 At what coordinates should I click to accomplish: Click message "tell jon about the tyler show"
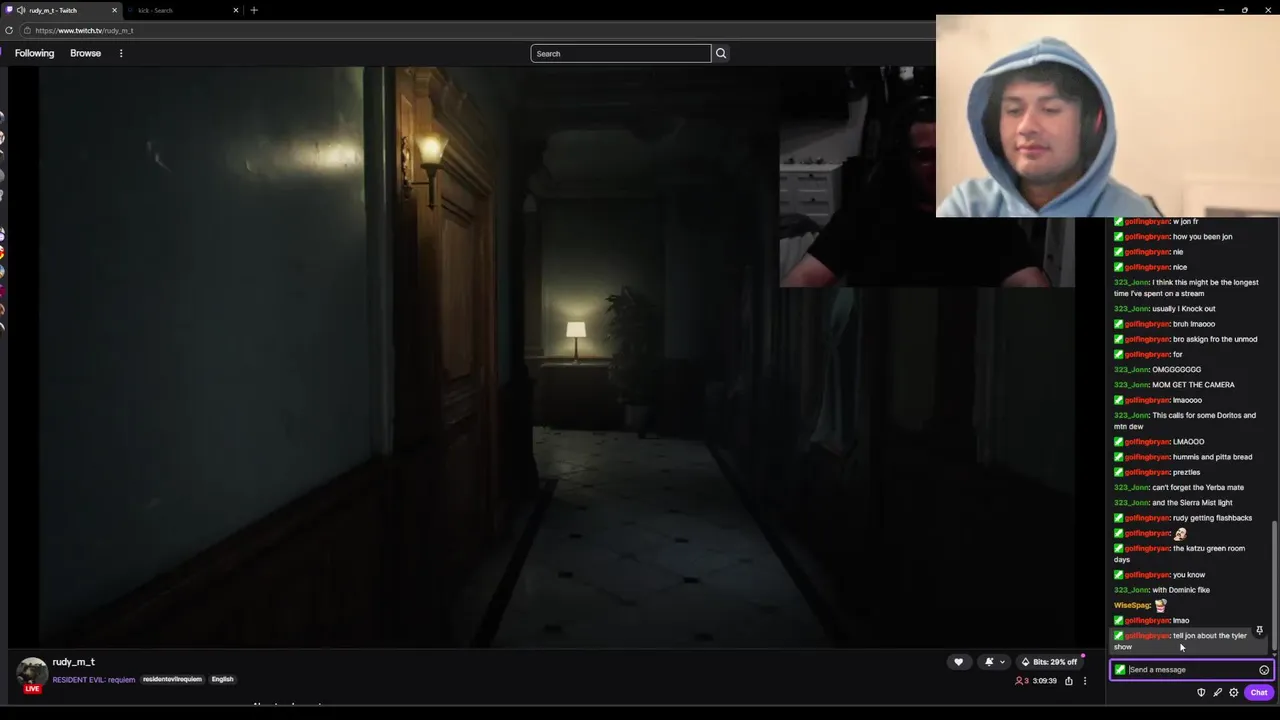(1180, 641)
